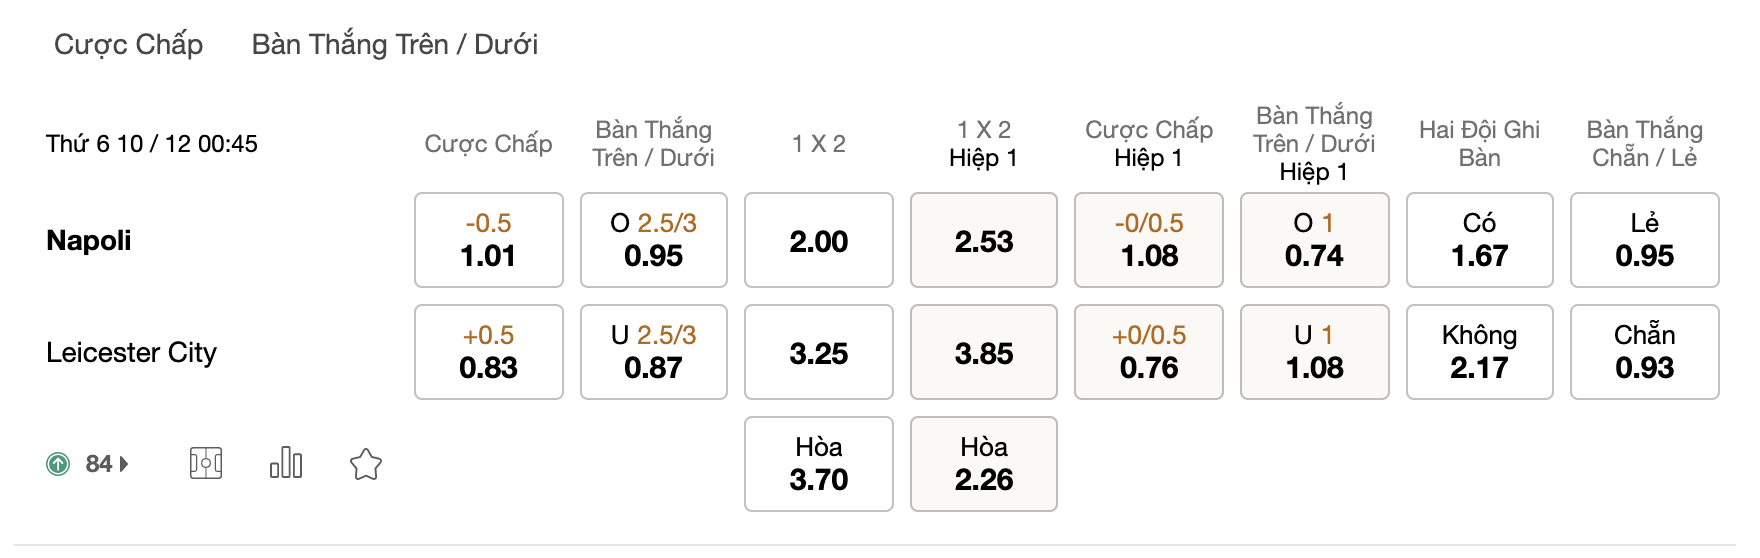Click the green up-arrow circle icon
Screen dimensions: 1760x558
[59, 464]
